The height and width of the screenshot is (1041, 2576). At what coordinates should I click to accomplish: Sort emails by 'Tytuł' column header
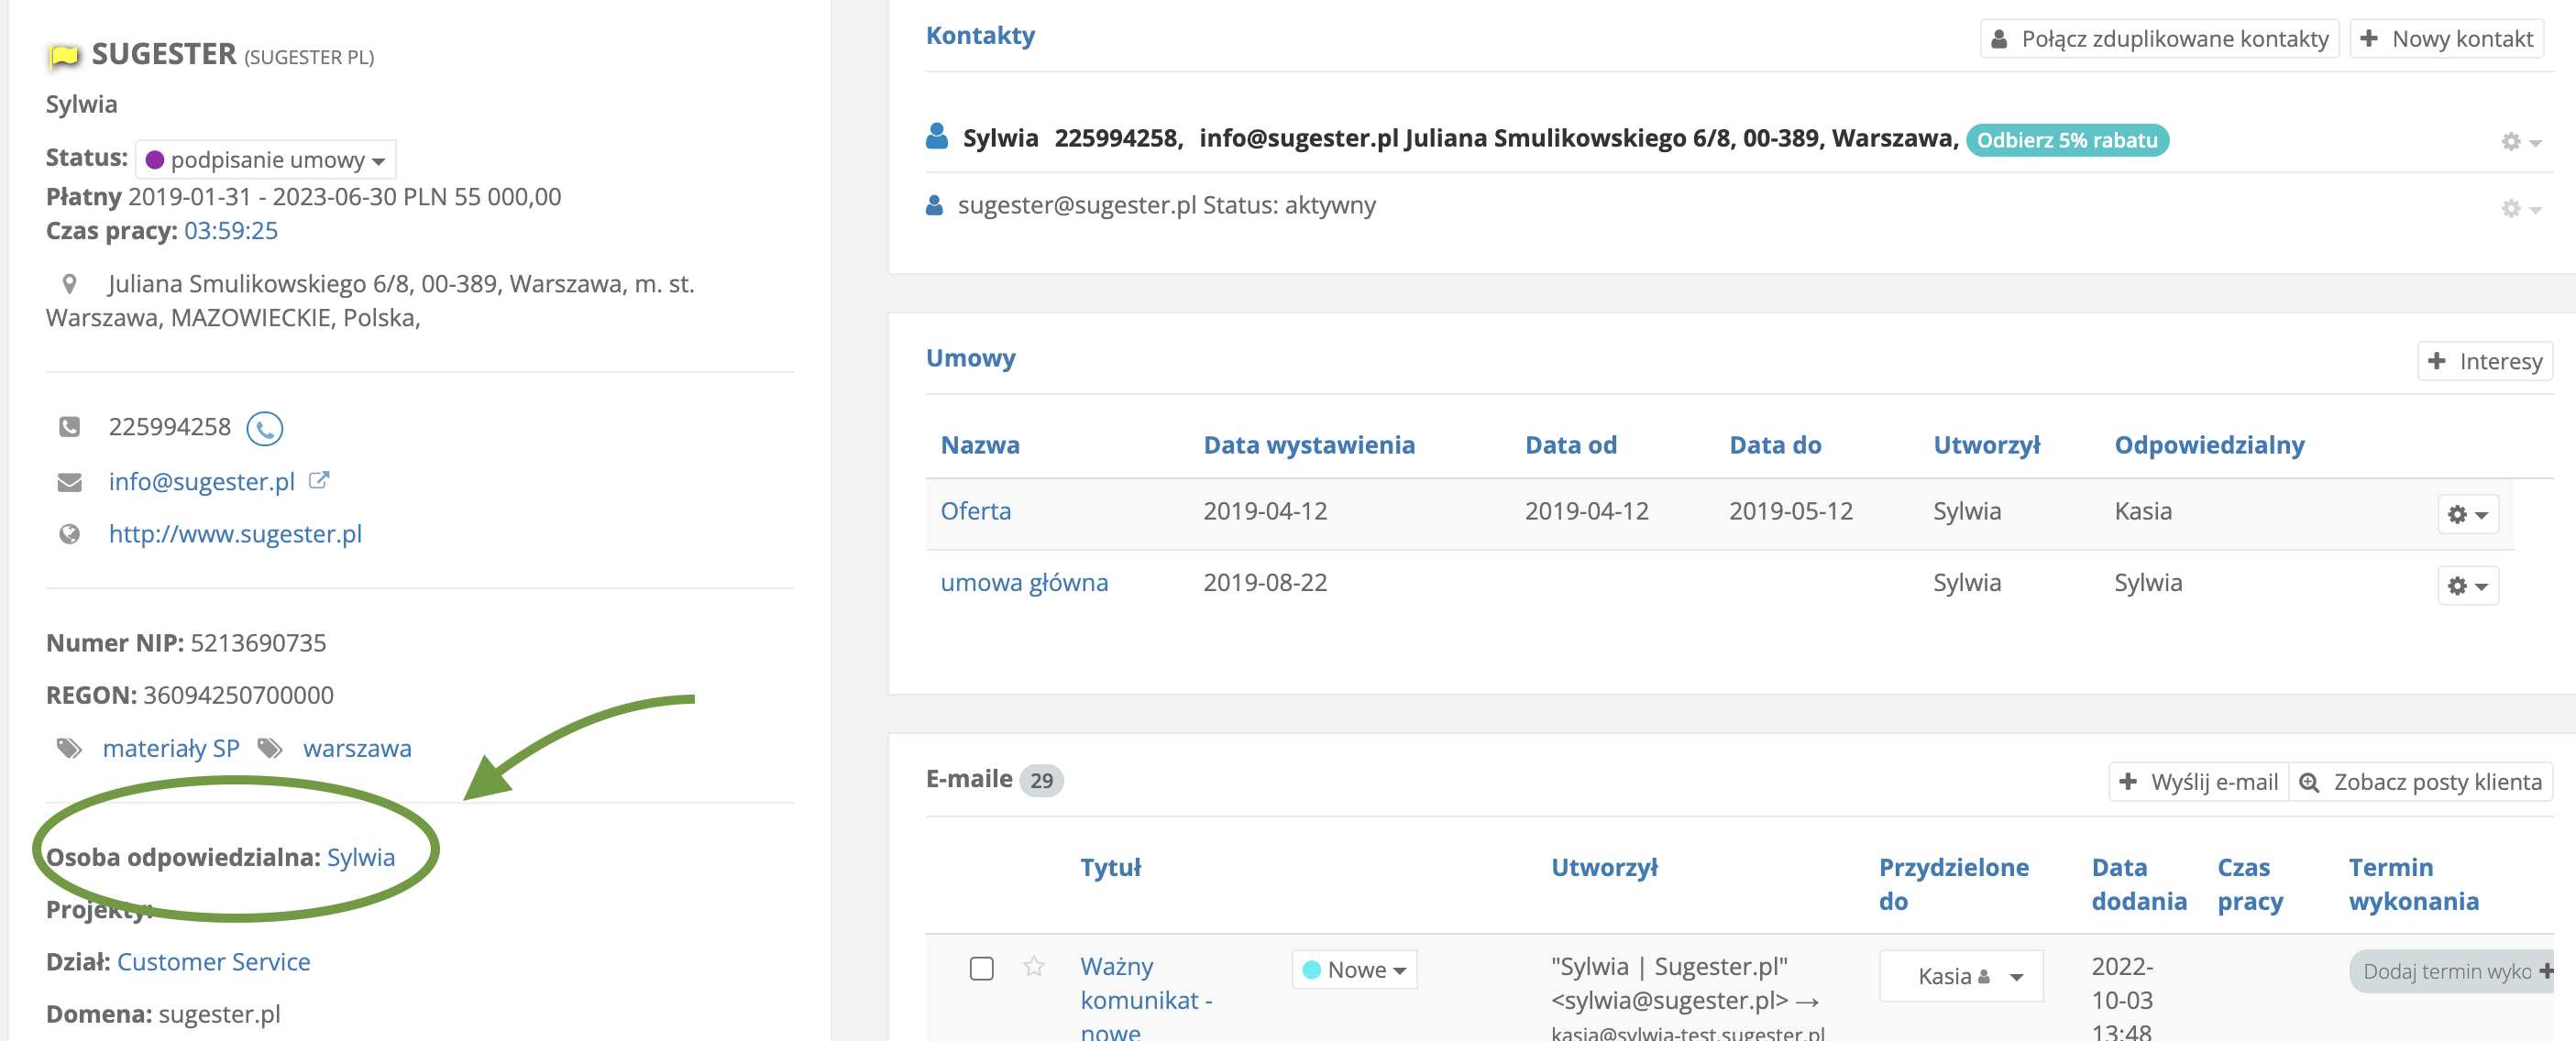[x=1110, y=867]
